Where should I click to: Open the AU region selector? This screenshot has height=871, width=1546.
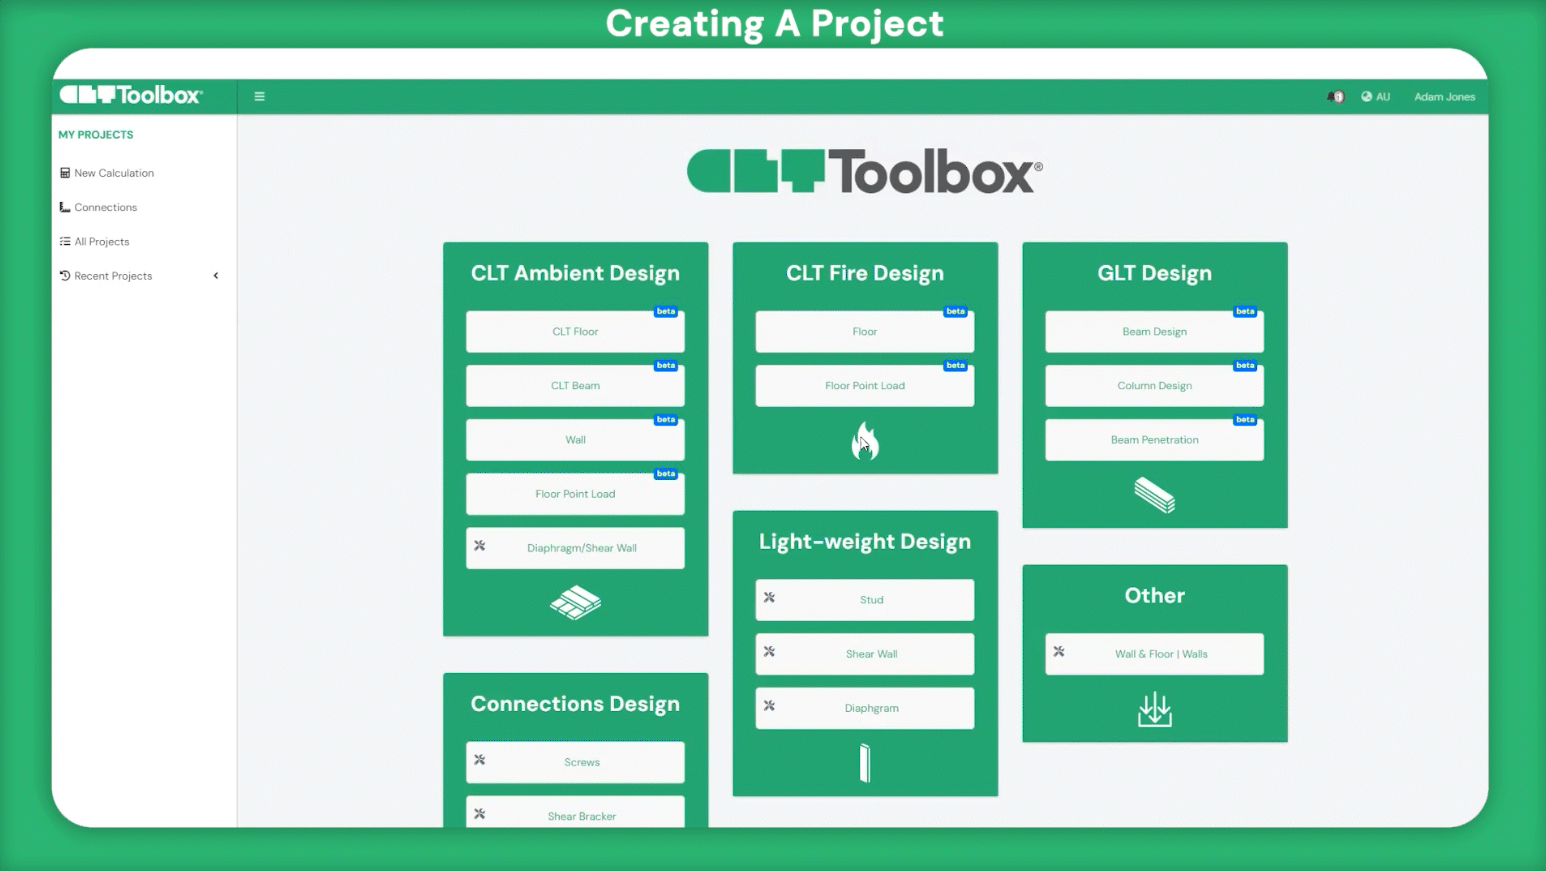click(x=1376, y=97)
